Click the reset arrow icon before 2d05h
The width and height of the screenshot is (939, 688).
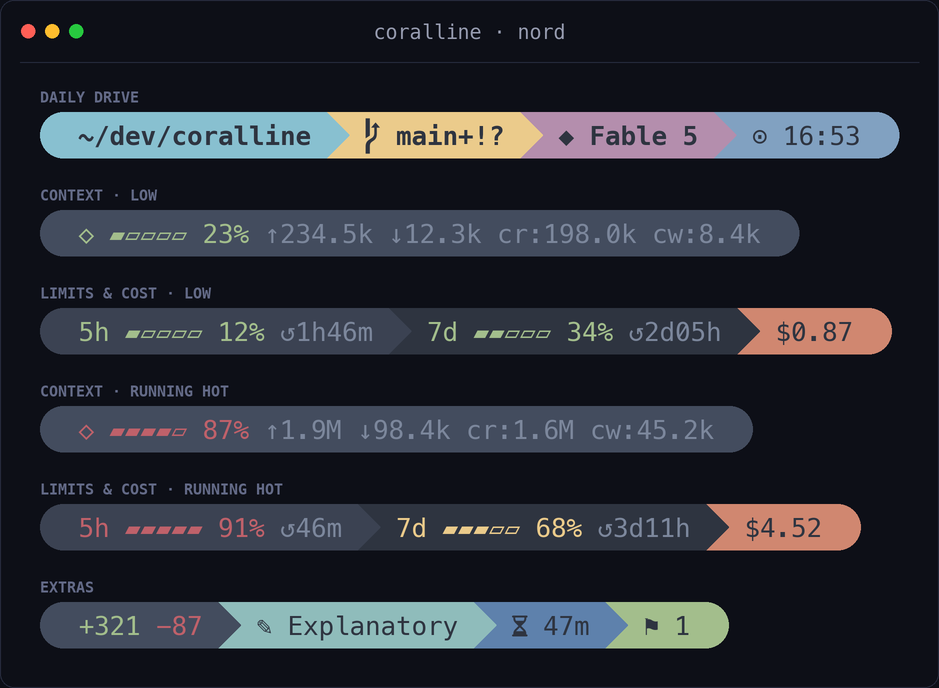tap(636, 334)
